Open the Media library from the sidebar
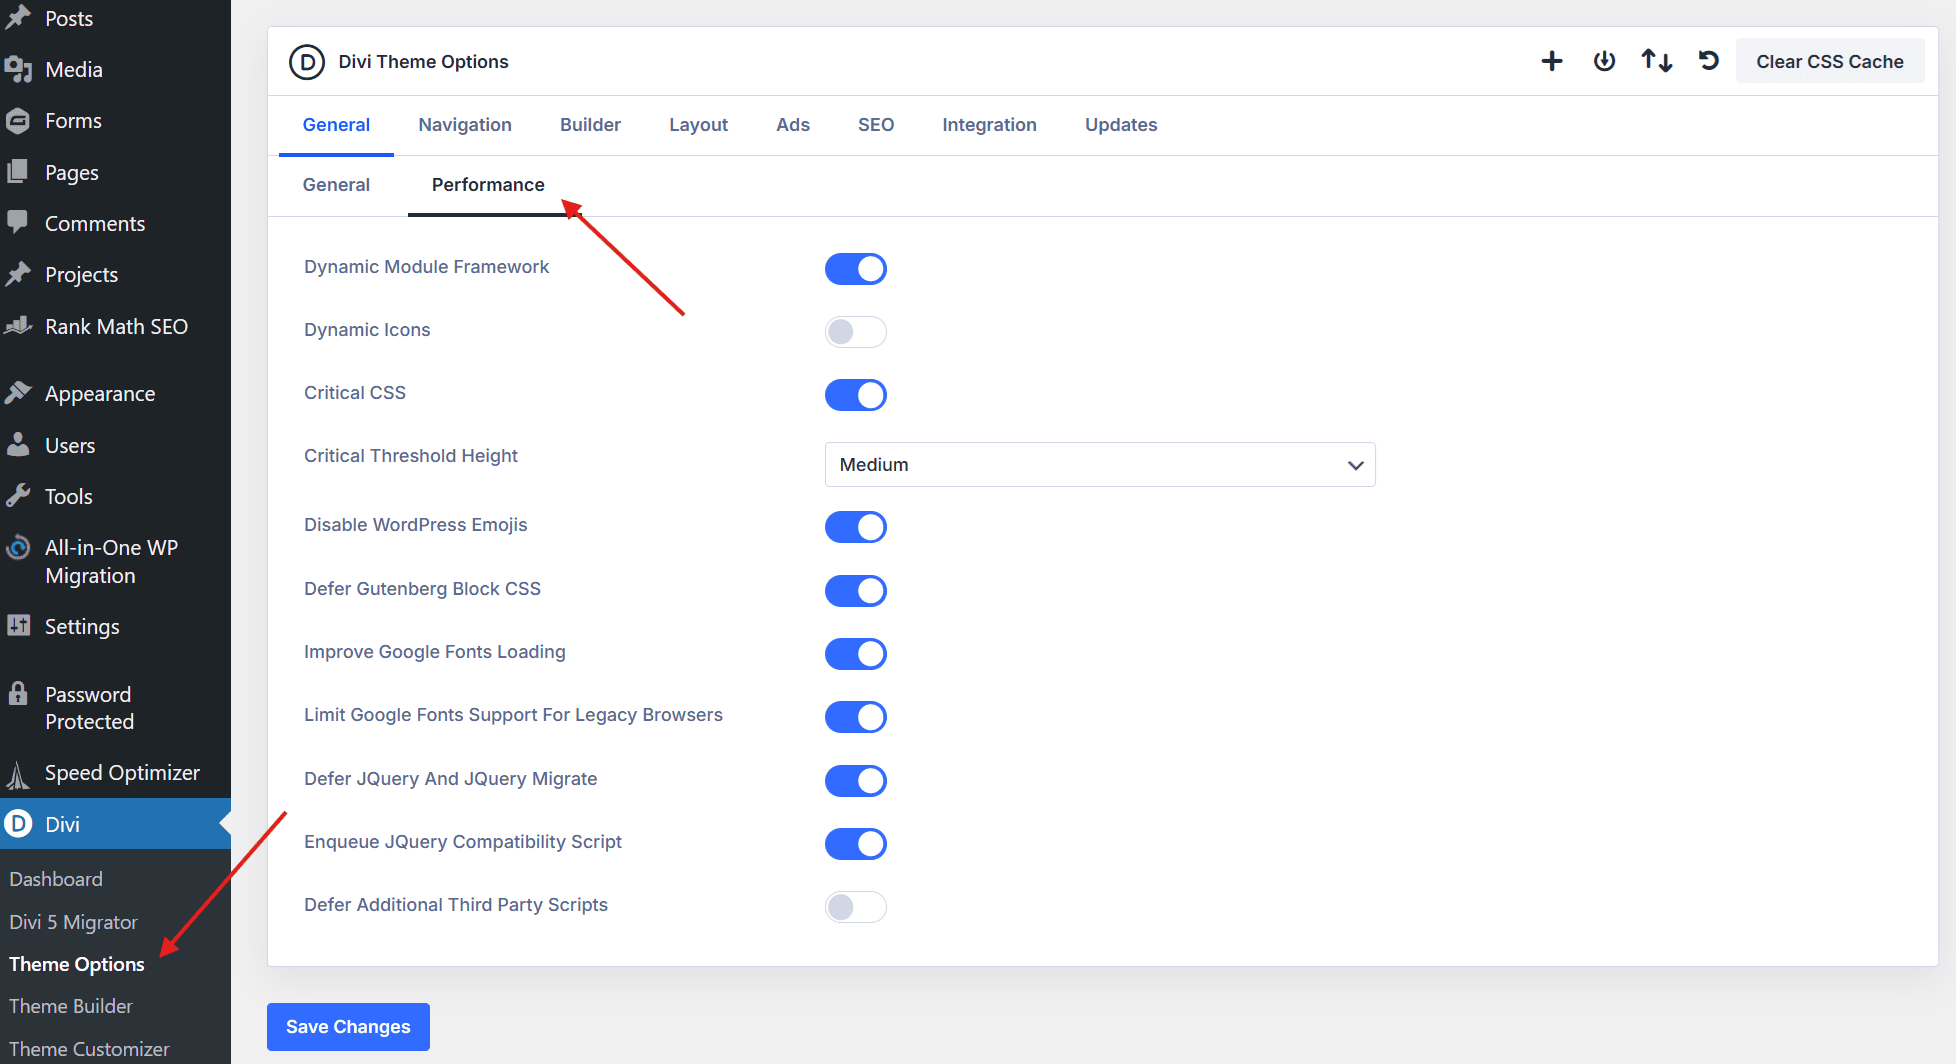The width and height of the screenshot is (1956, 1064). tap(73, 69)
